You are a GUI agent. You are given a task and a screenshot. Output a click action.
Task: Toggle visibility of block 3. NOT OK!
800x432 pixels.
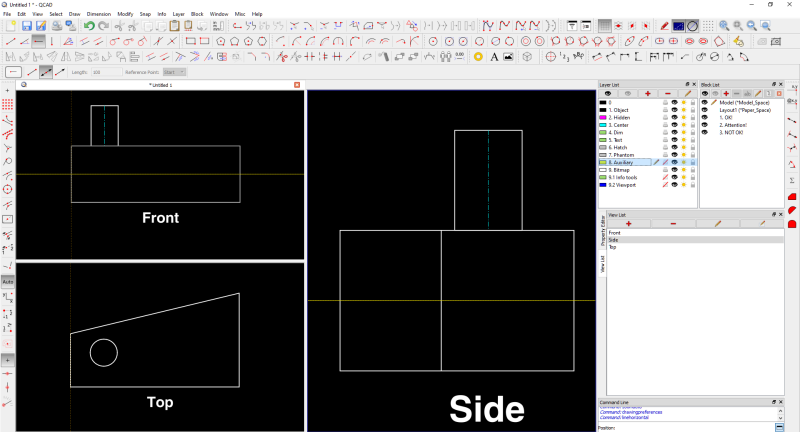(705, 133)
